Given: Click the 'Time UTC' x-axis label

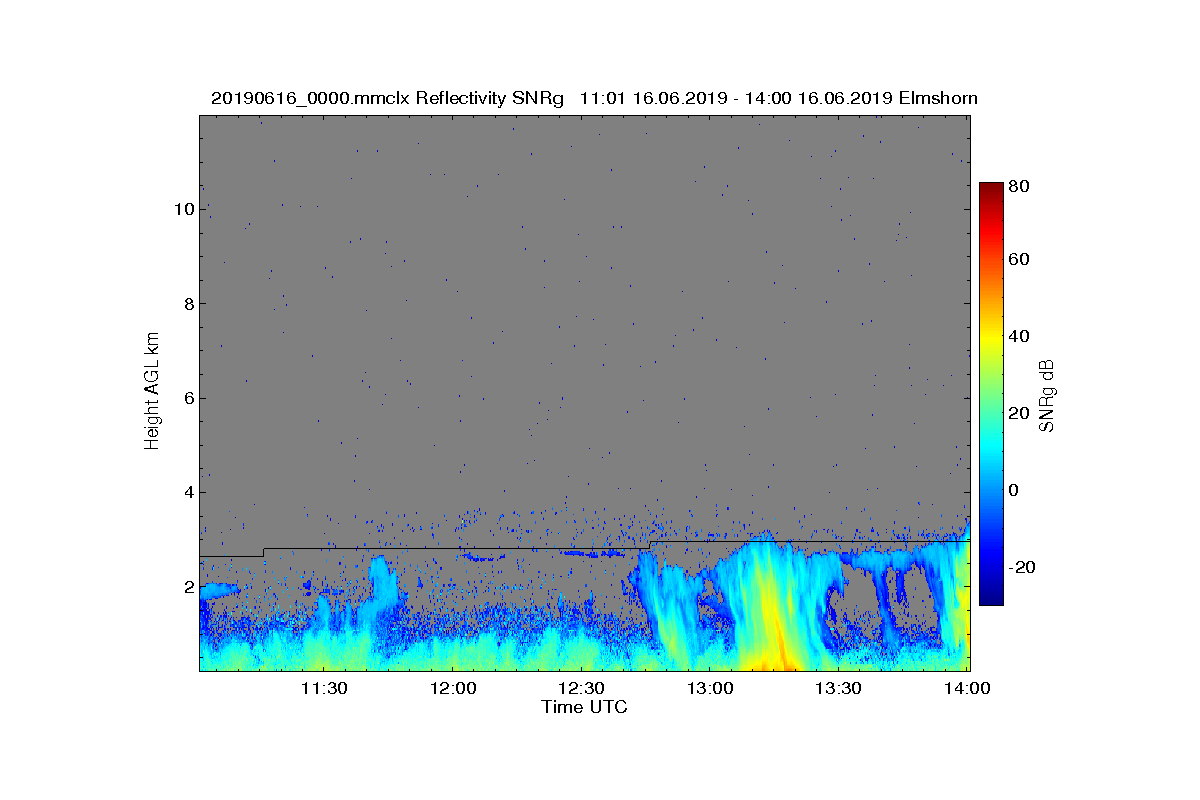Looking at the screenshot, I should [585, 707].
